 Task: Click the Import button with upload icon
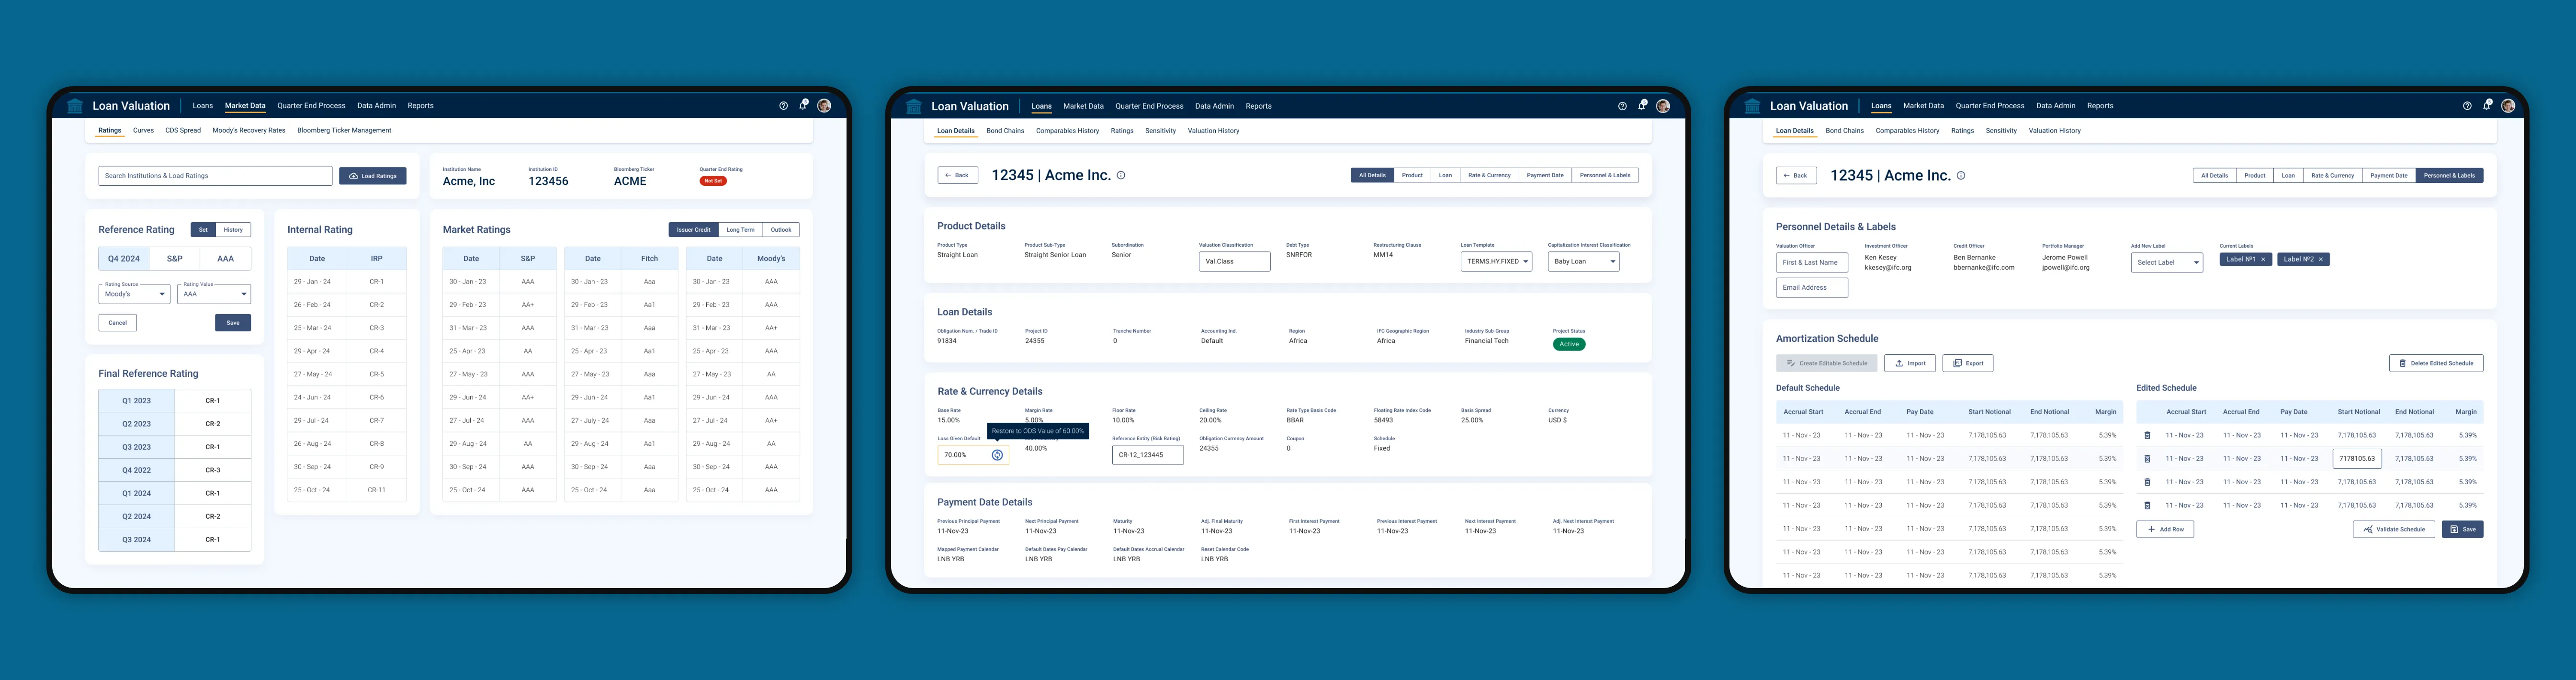(1909, 363)
